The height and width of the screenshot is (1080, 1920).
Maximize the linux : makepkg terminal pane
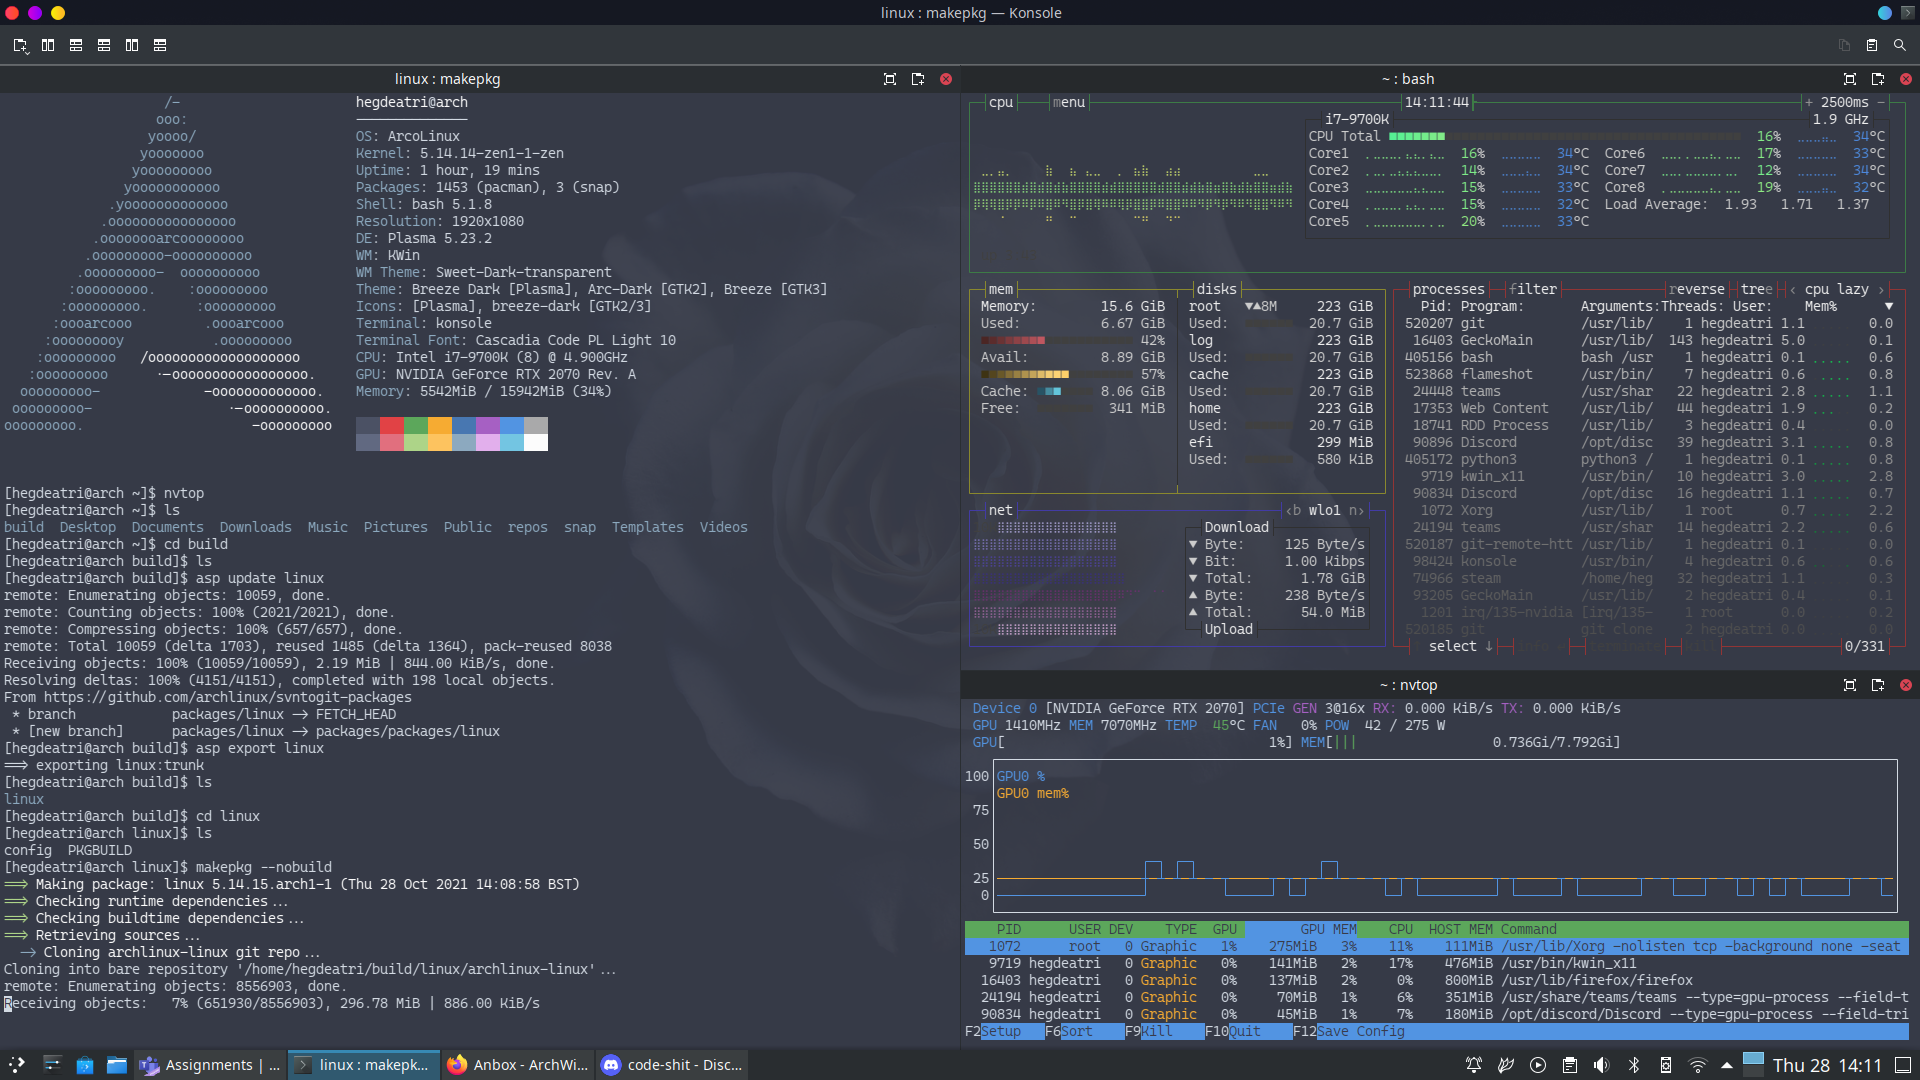coord(889,79)
